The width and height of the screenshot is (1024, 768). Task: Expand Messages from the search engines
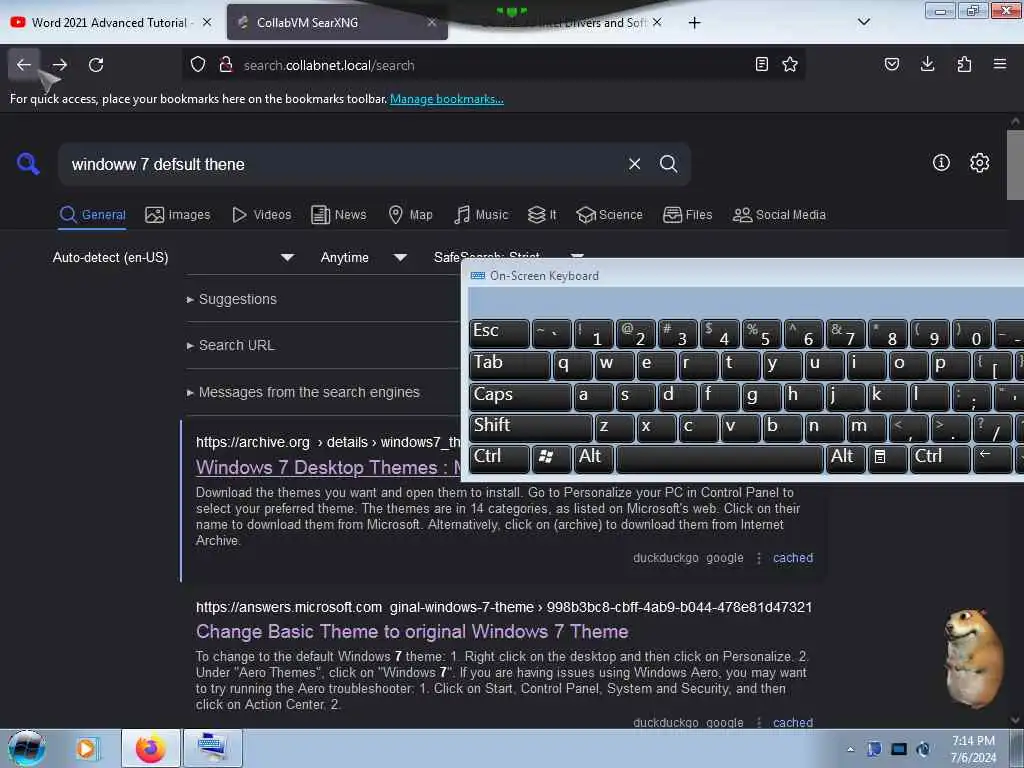tap(303, 392)
